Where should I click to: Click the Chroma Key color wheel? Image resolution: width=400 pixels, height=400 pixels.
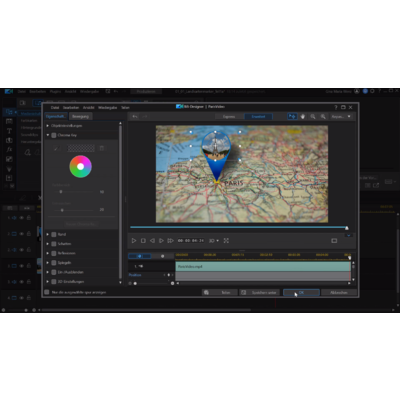click(80, 166)
